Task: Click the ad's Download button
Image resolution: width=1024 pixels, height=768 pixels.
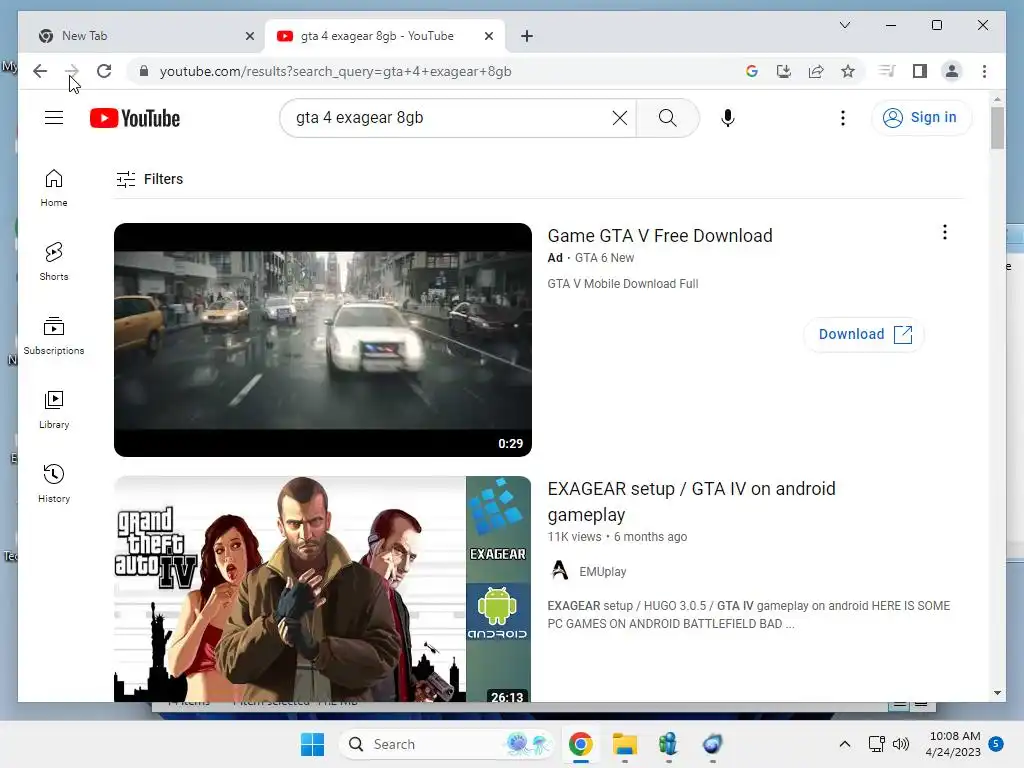Action: coord(864,334)
